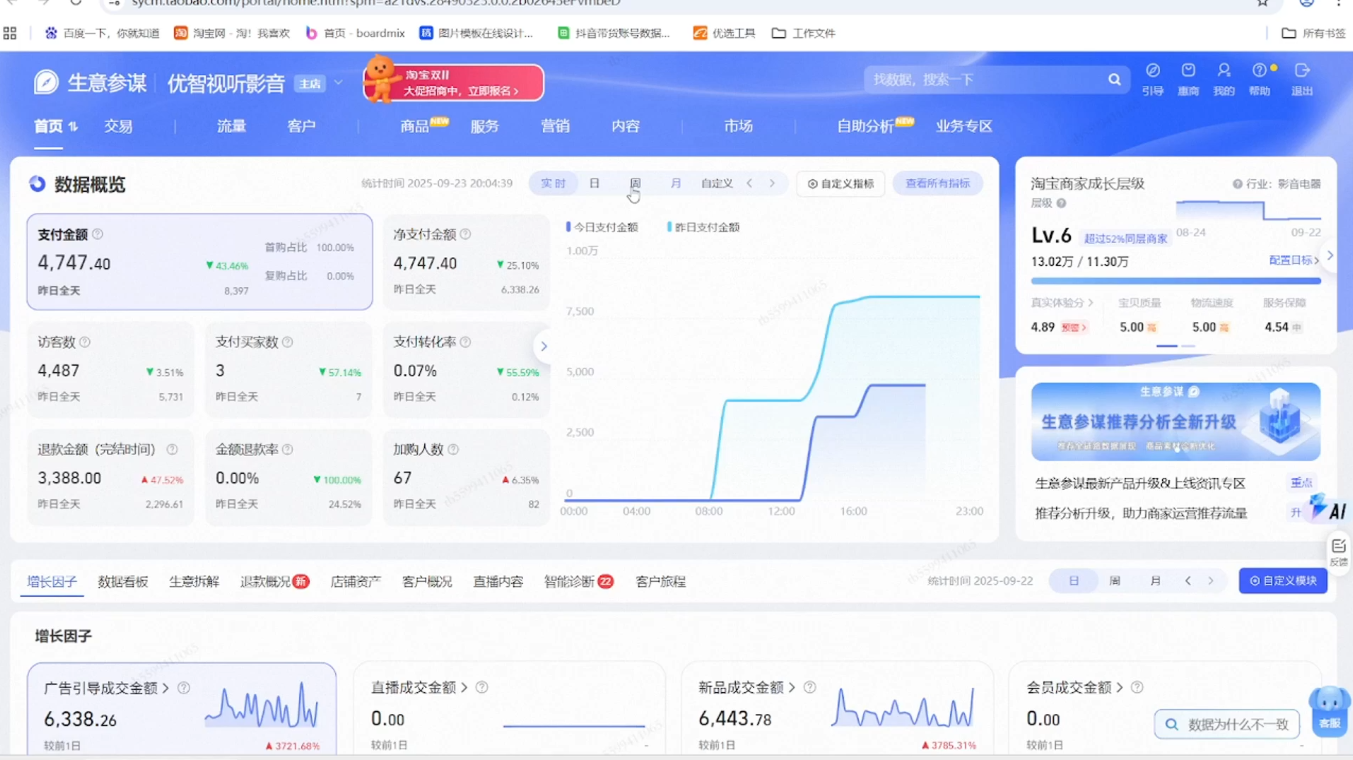This screenshot has height=760, width=1353.
Task: Click the 帮助 help icon
Action: [1259, 71]
